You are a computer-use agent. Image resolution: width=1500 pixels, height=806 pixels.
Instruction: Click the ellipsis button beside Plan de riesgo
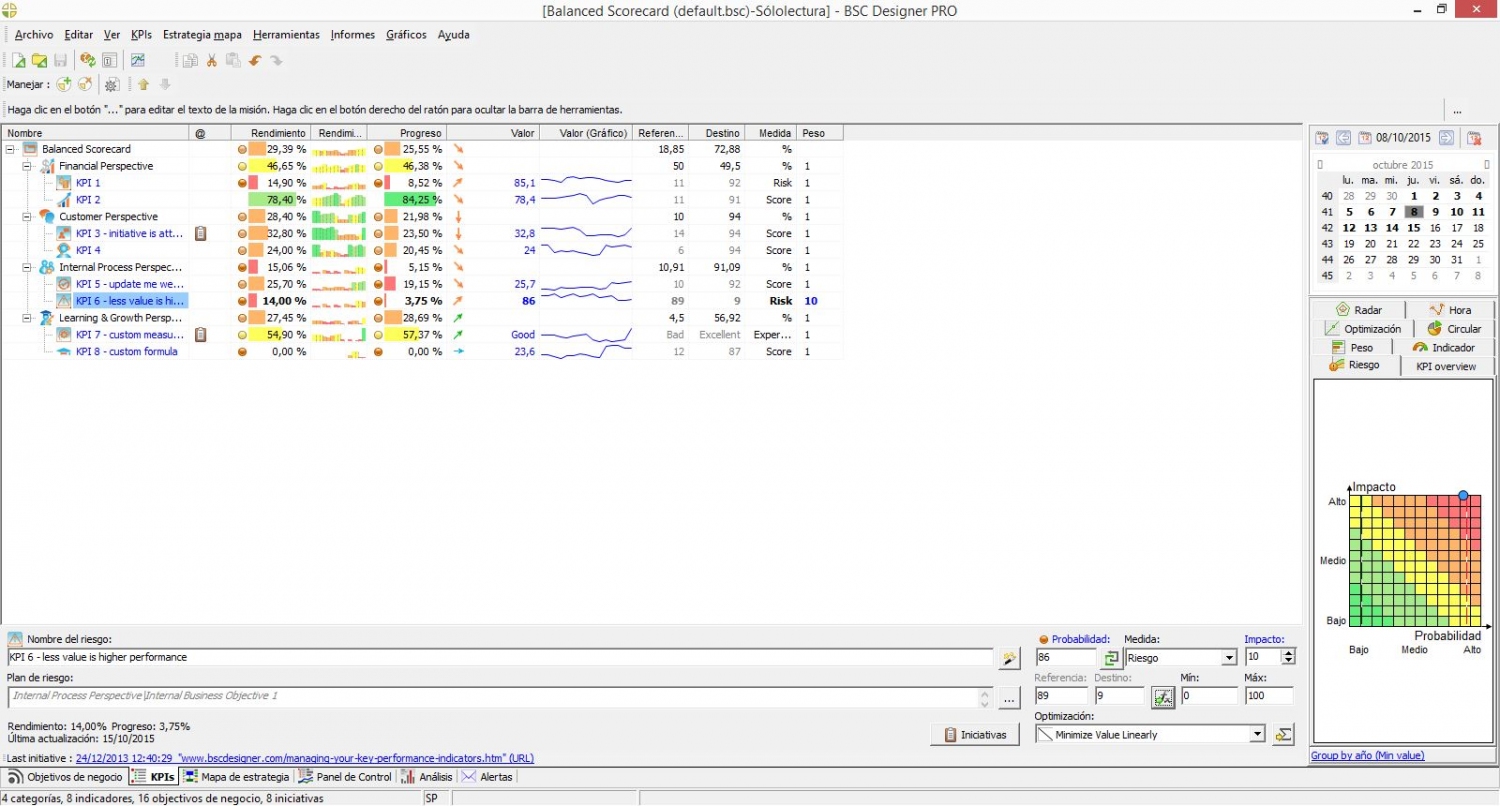pyautogui.click(x=1008, y=697)
